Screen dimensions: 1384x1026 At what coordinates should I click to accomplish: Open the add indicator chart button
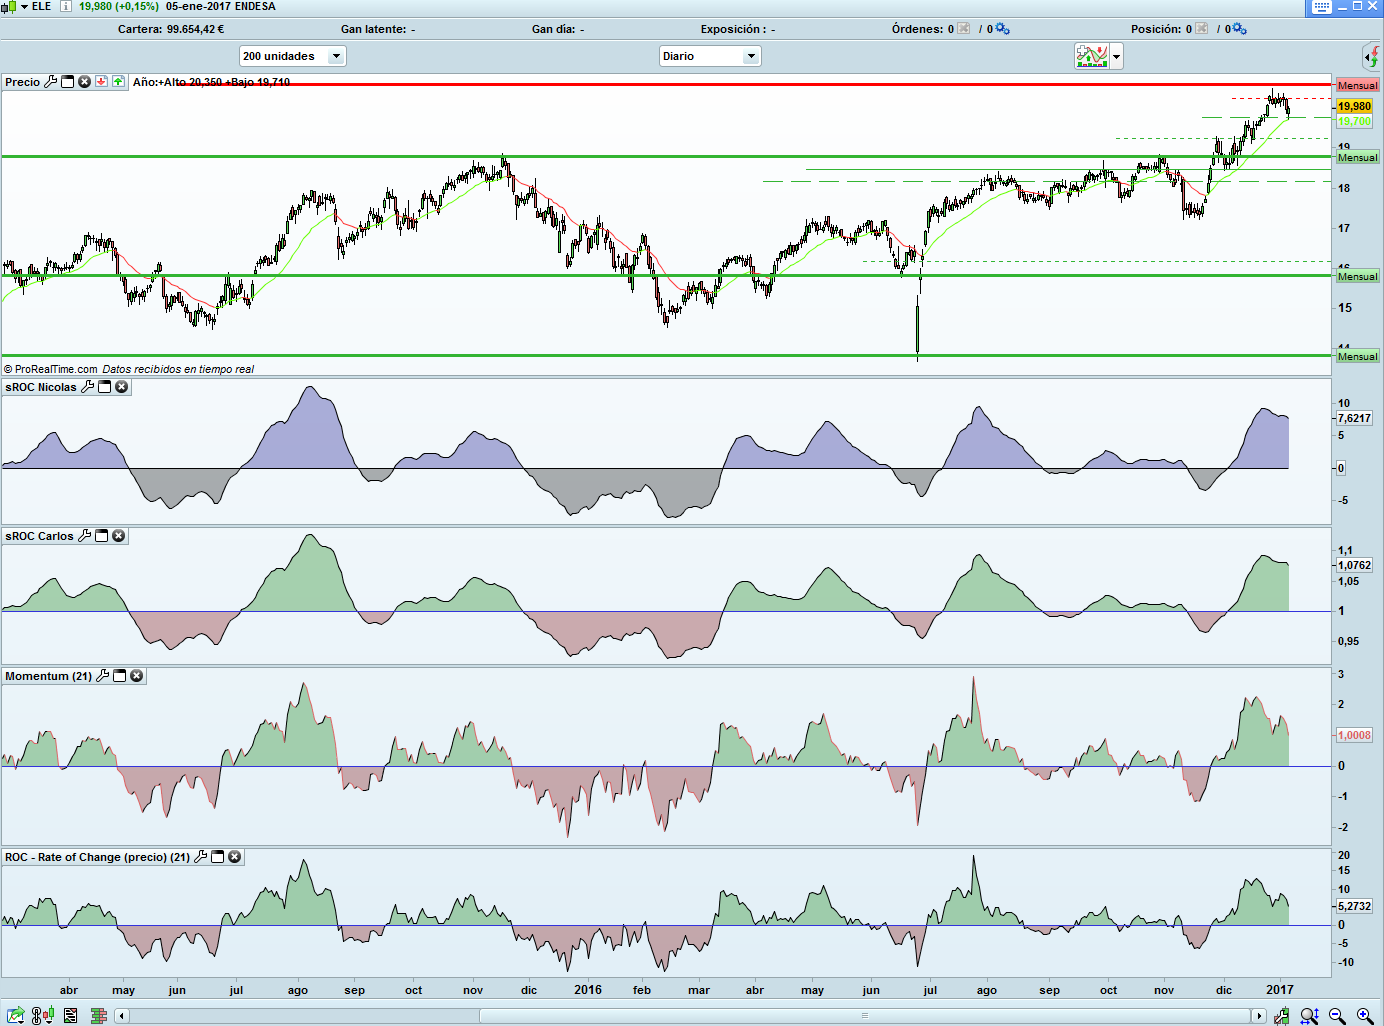pos(1092,56)
